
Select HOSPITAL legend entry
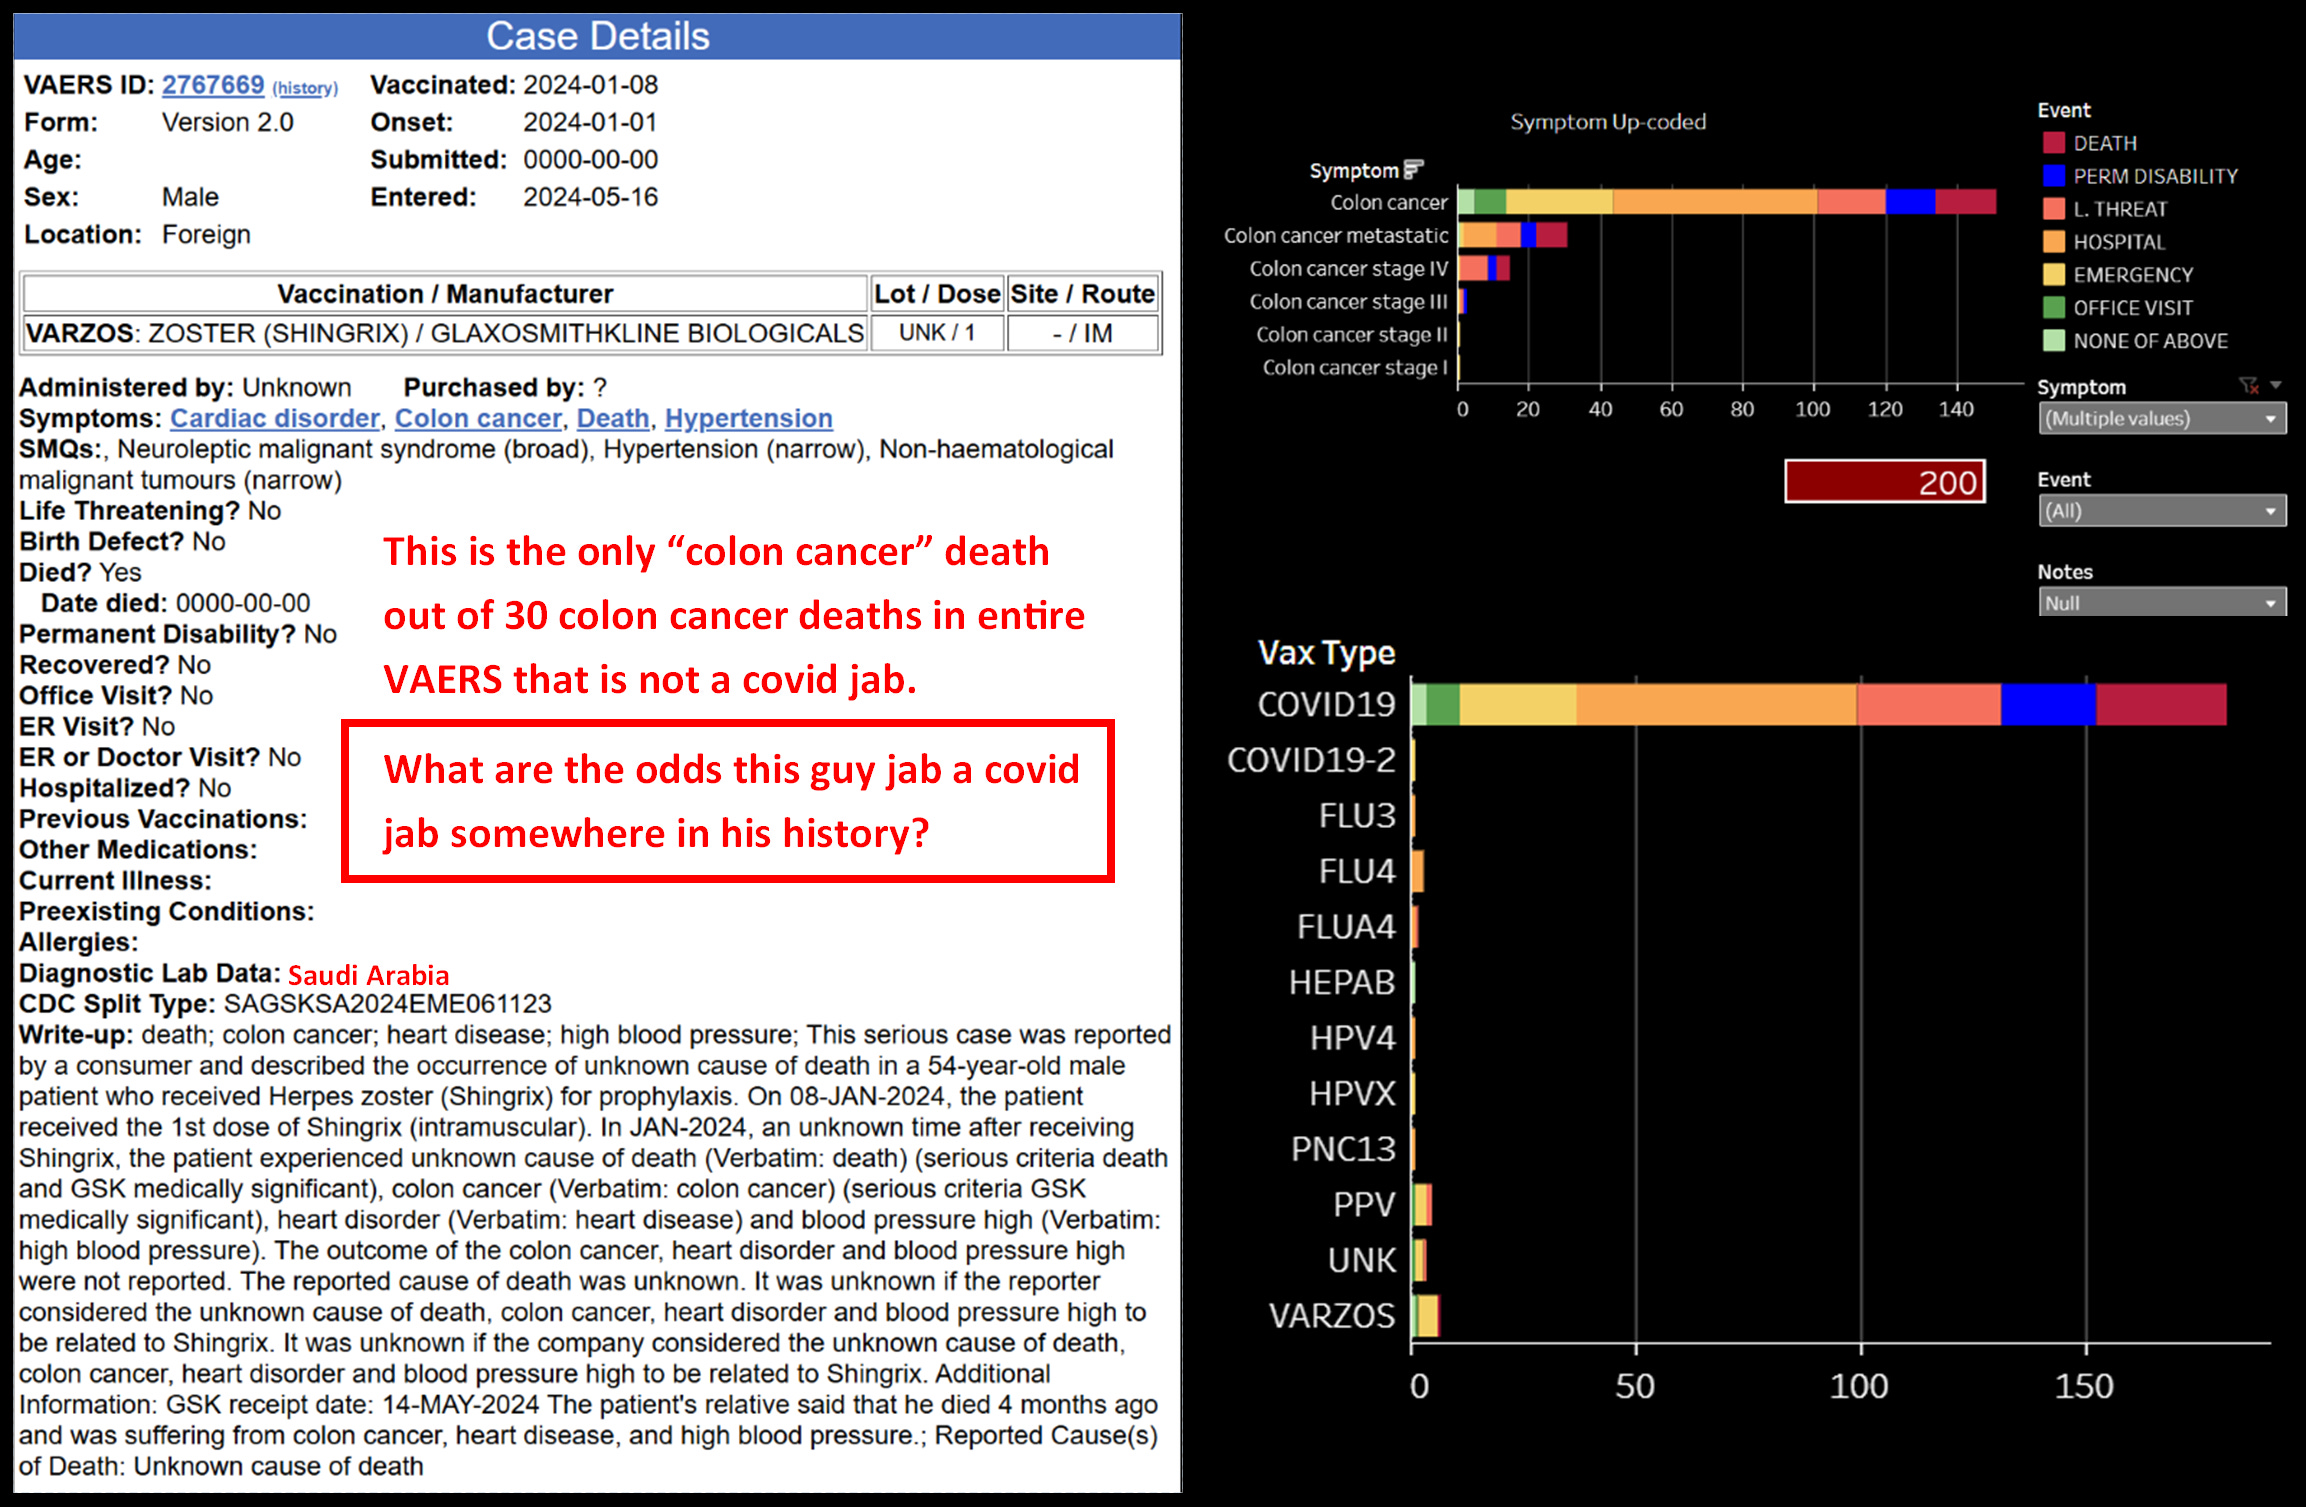click(x=2118, y=242)
